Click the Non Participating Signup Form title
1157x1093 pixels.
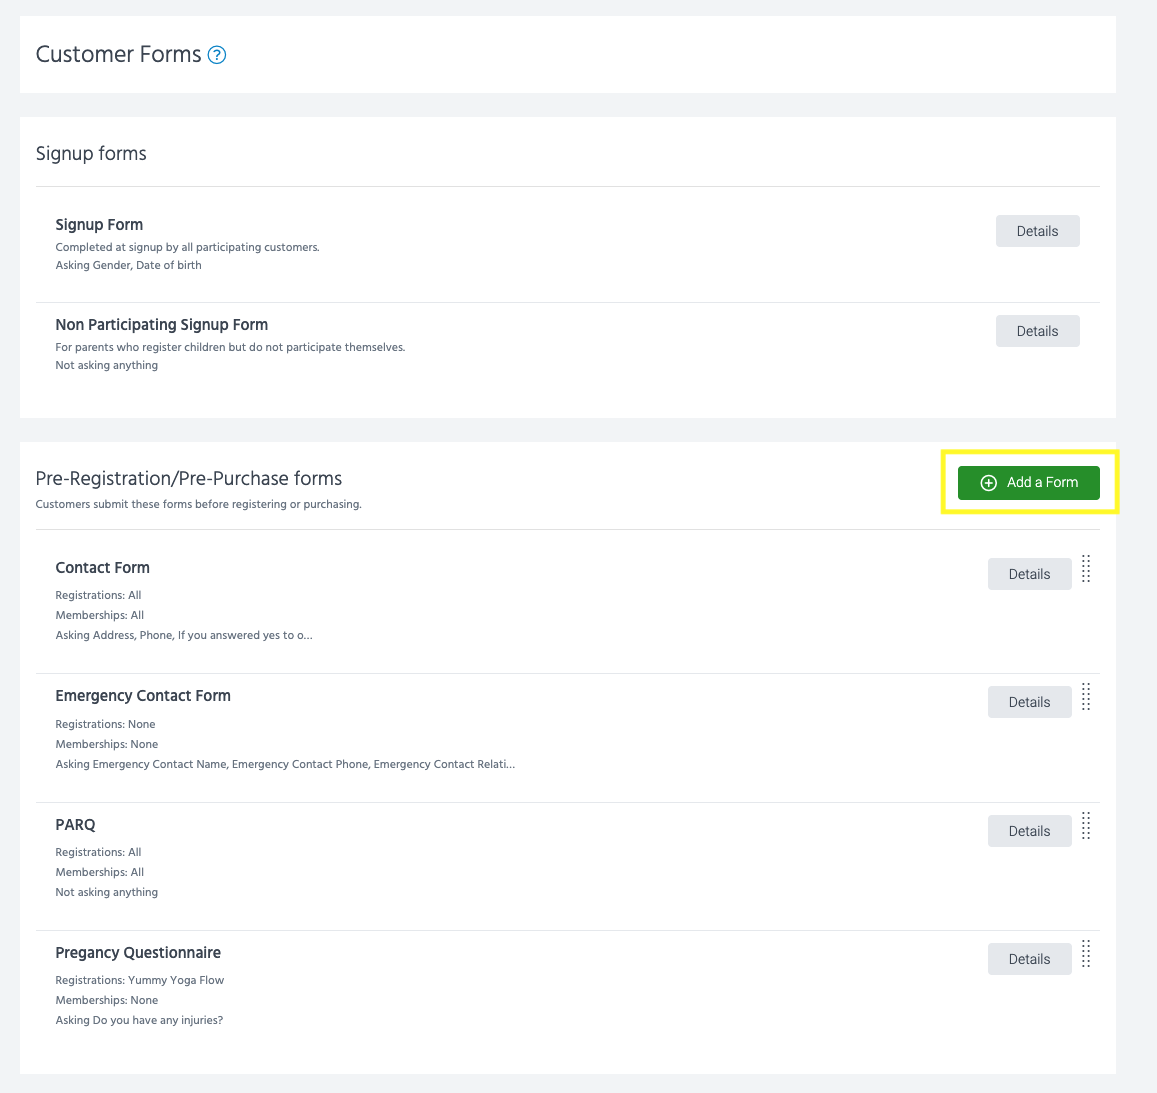click(x=161, y=325)
